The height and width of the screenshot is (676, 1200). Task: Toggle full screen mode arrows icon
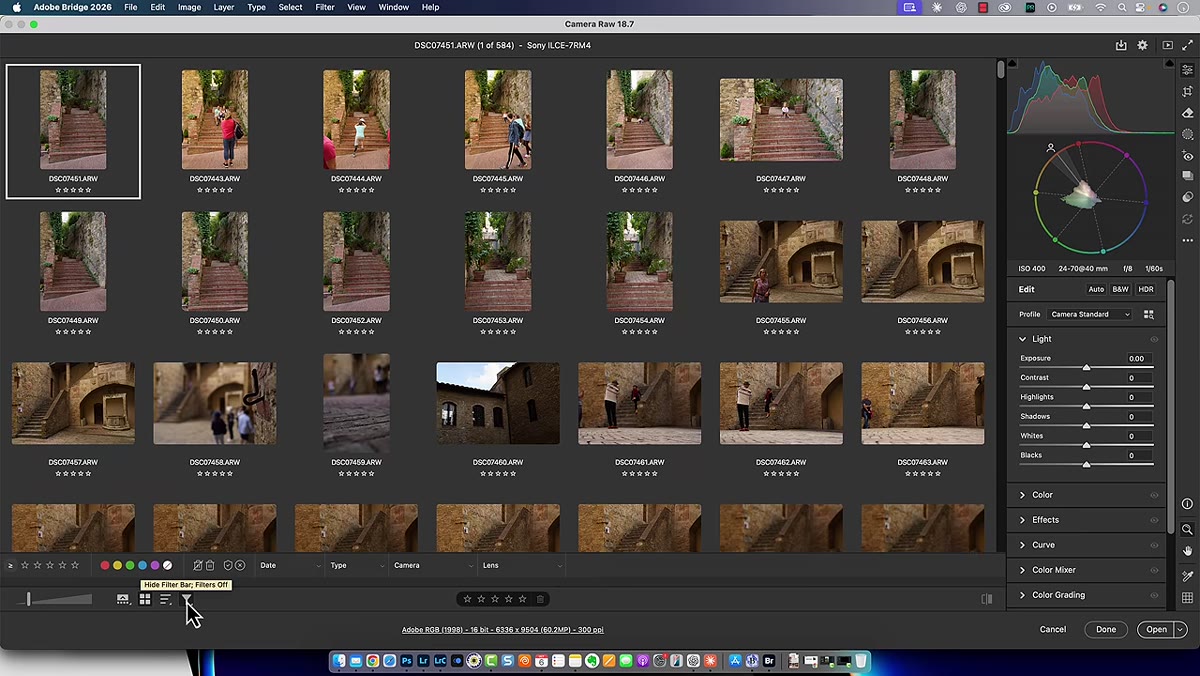1188,45
